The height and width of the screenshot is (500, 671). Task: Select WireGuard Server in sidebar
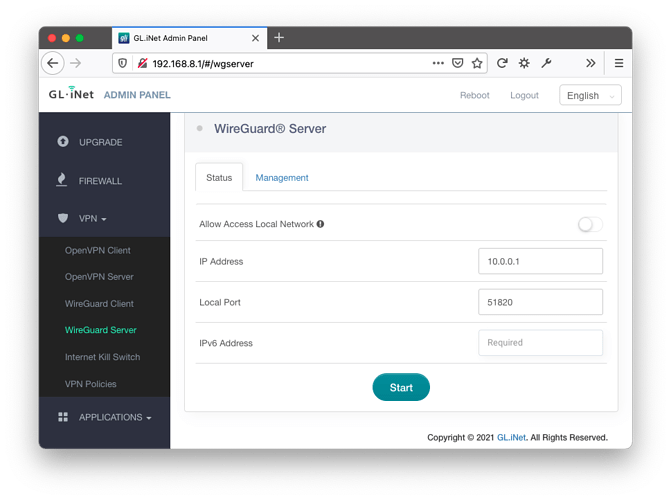coord(101,330)
